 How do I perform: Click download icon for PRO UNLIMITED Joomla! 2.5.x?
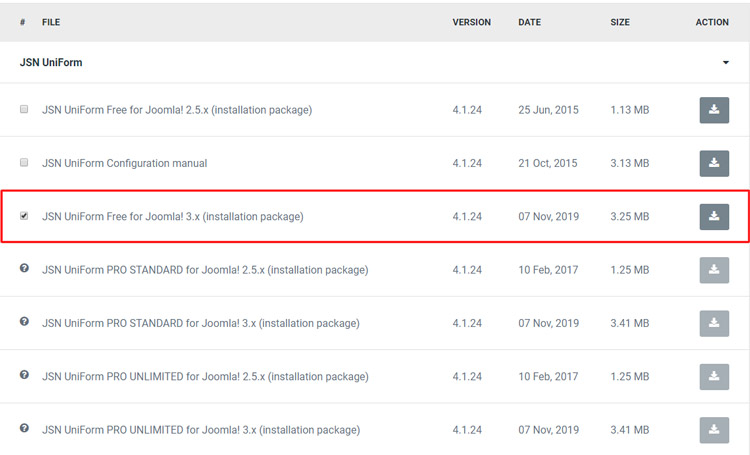coord(714,377)
